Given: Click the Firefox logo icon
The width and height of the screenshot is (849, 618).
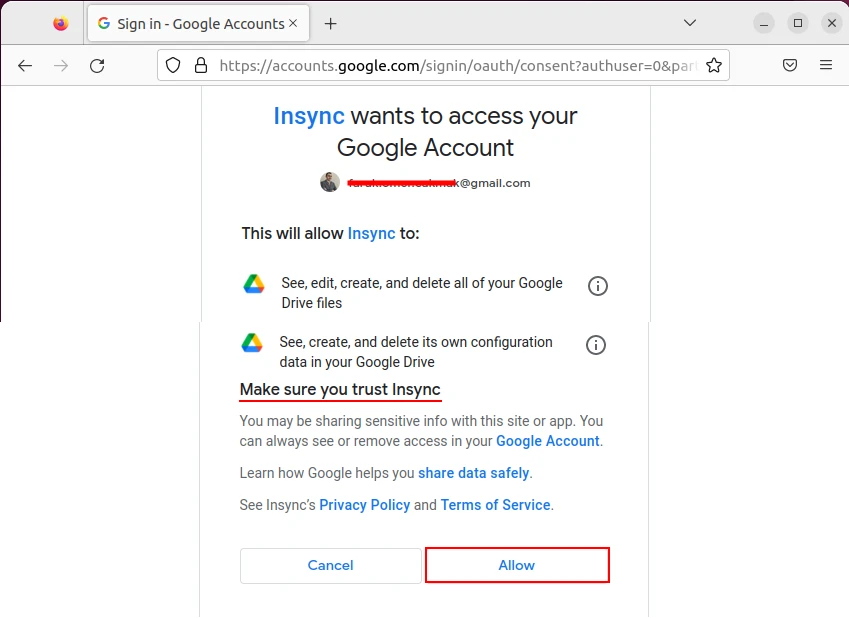Looking at the screenshot, I should click(61, 24).
